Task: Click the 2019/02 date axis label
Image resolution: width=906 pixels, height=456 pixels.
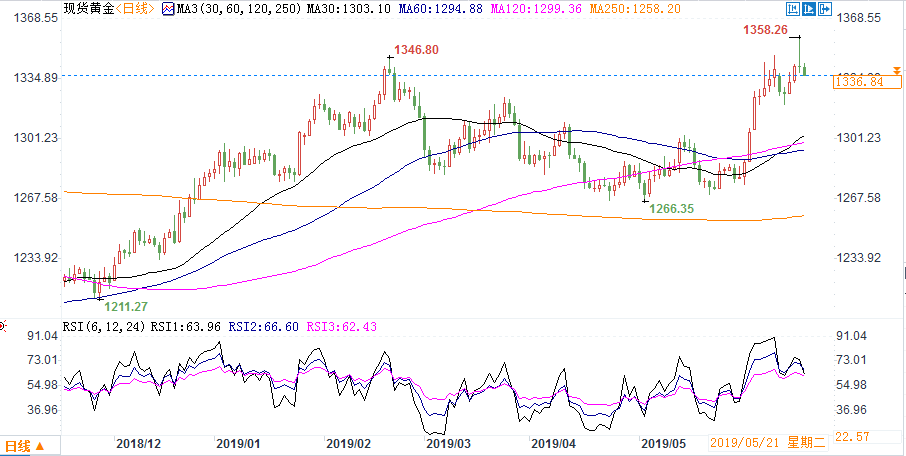Action: (348, 444)
